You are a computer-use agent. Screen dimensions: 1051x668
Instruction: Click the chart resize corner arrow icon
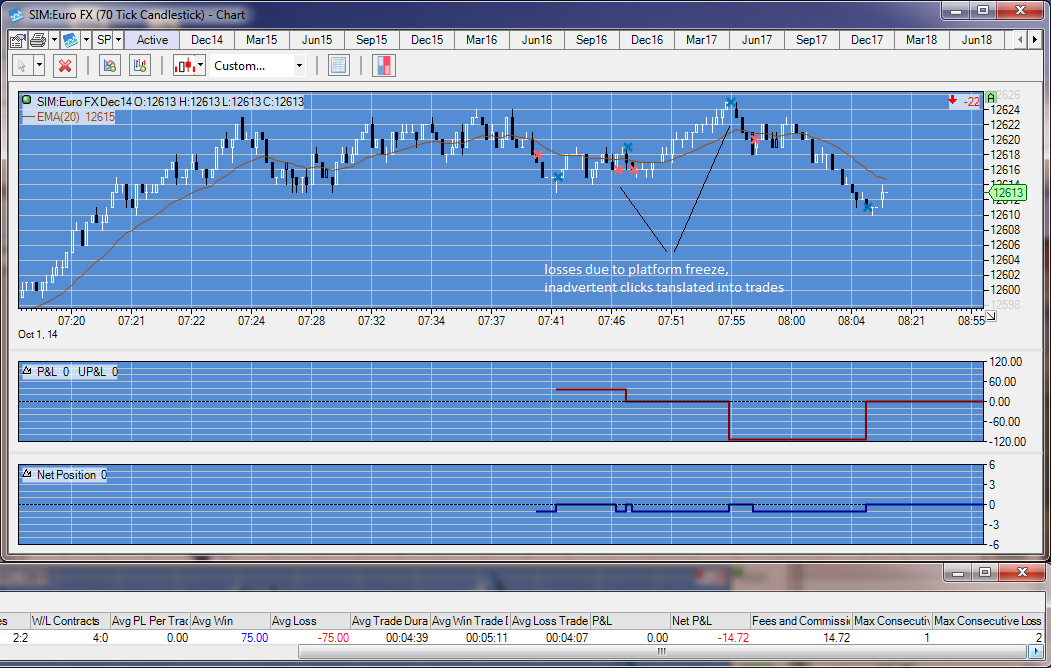[991, 316]
